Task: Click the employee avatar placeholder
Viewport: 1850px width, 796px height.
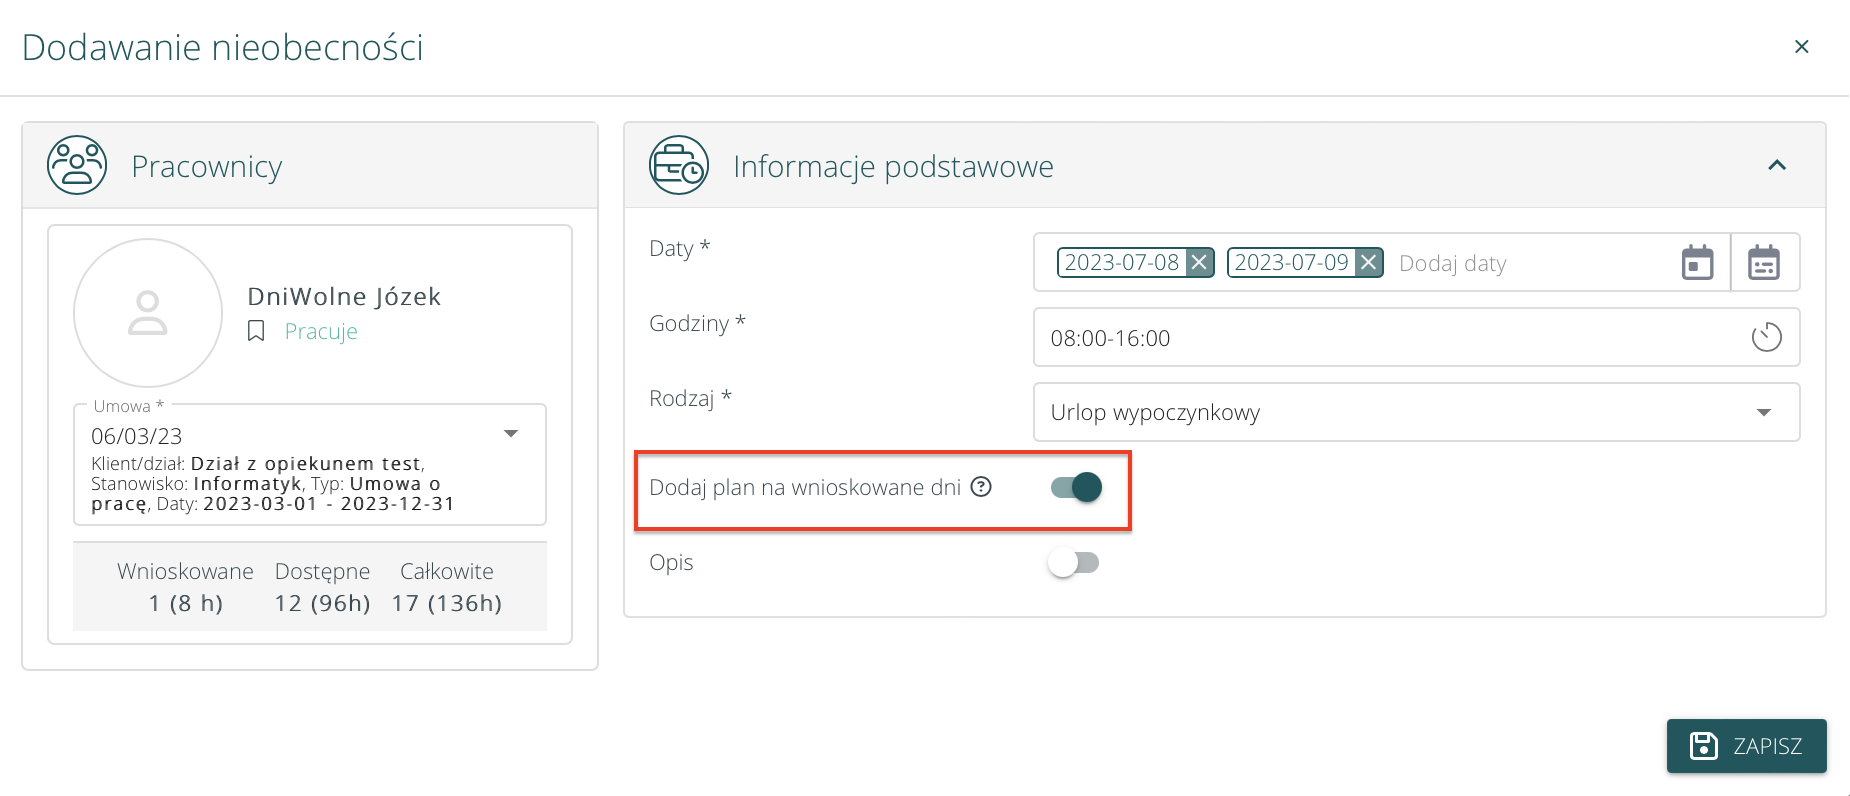Action: pos(148,313)
